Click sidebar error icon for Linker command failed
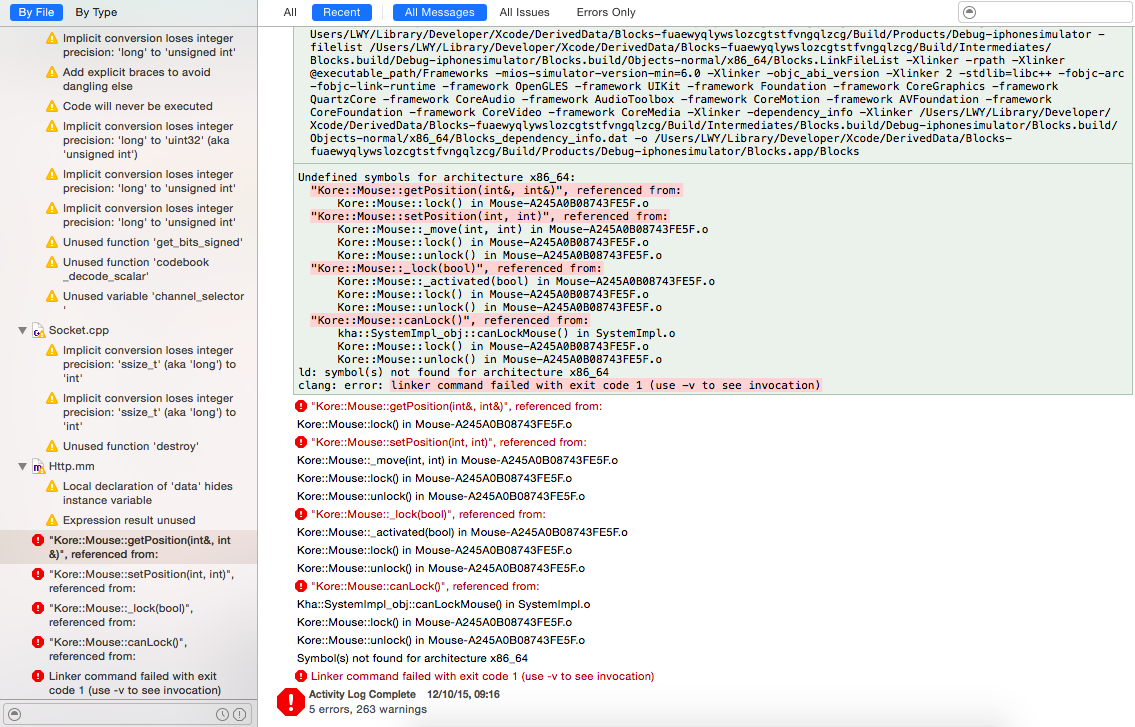 pyautogui.click(x=38, y=676)
